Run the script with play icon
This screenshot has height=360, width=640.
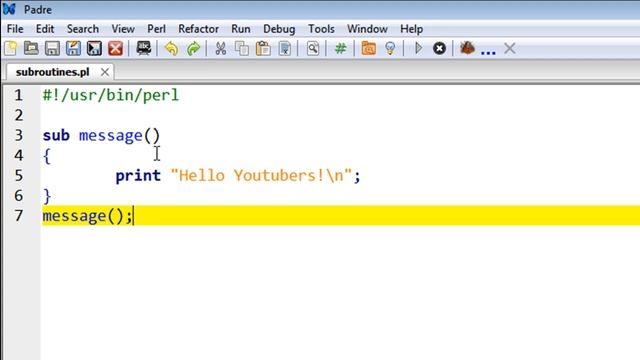(x=418, y=48)
